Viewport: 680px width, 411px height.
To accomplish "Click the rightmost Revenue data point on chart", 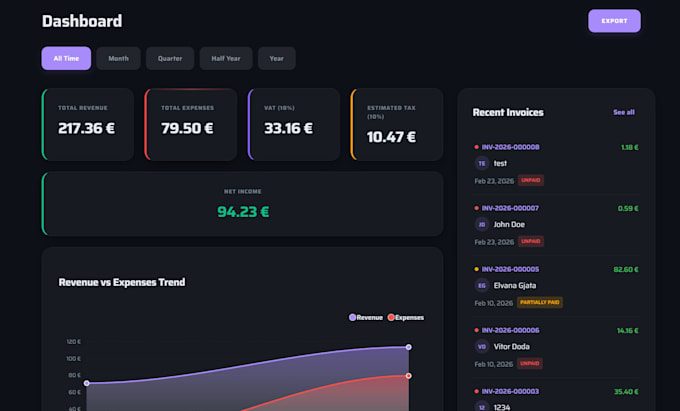I will pyautogui.click(x=409, y=347).
